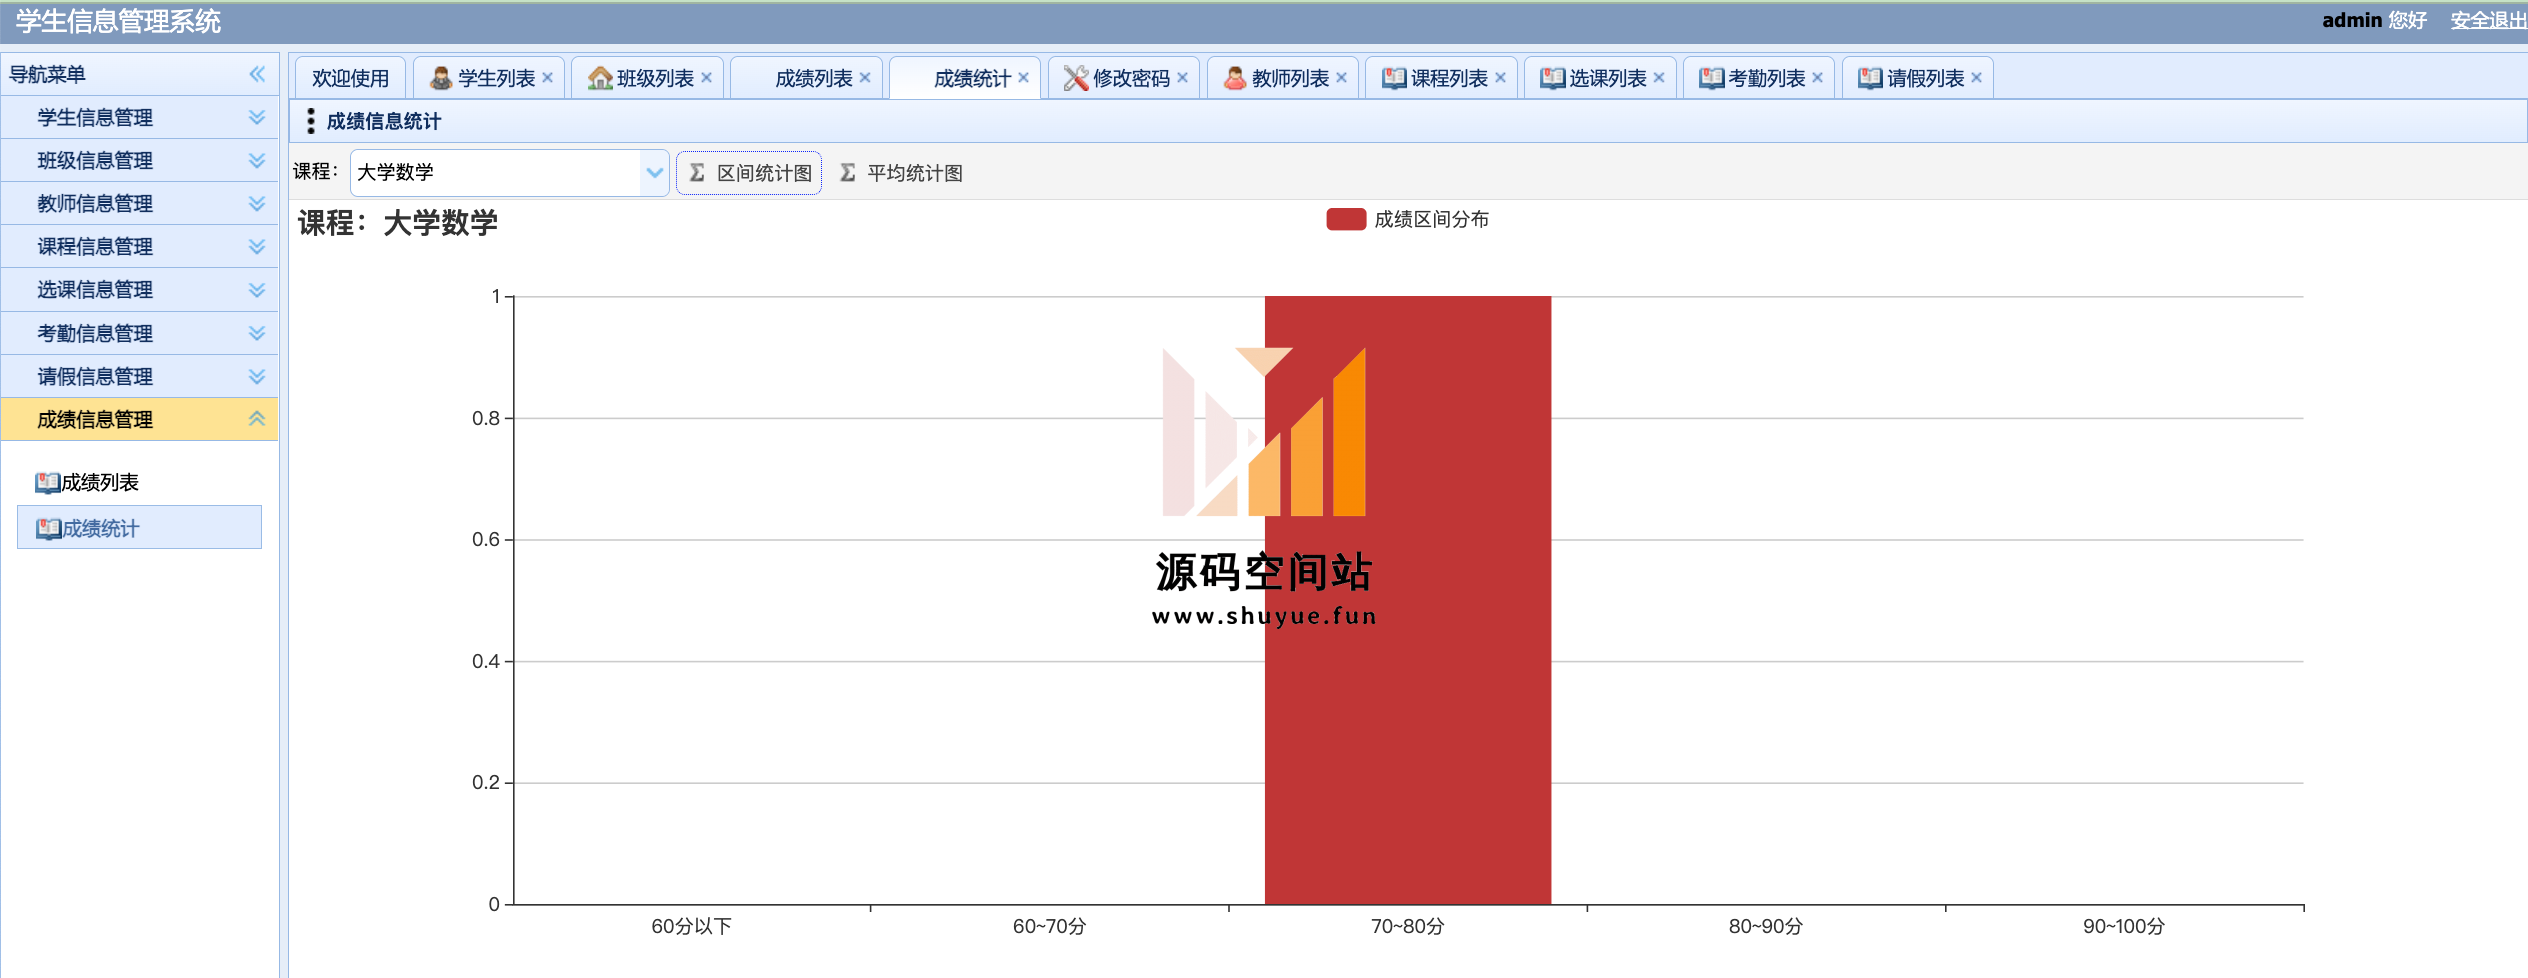This screenshot has width=2528, height=978.
Task: Expand 请假信息管理 section arrow
Action: click(x=257, y=376)
